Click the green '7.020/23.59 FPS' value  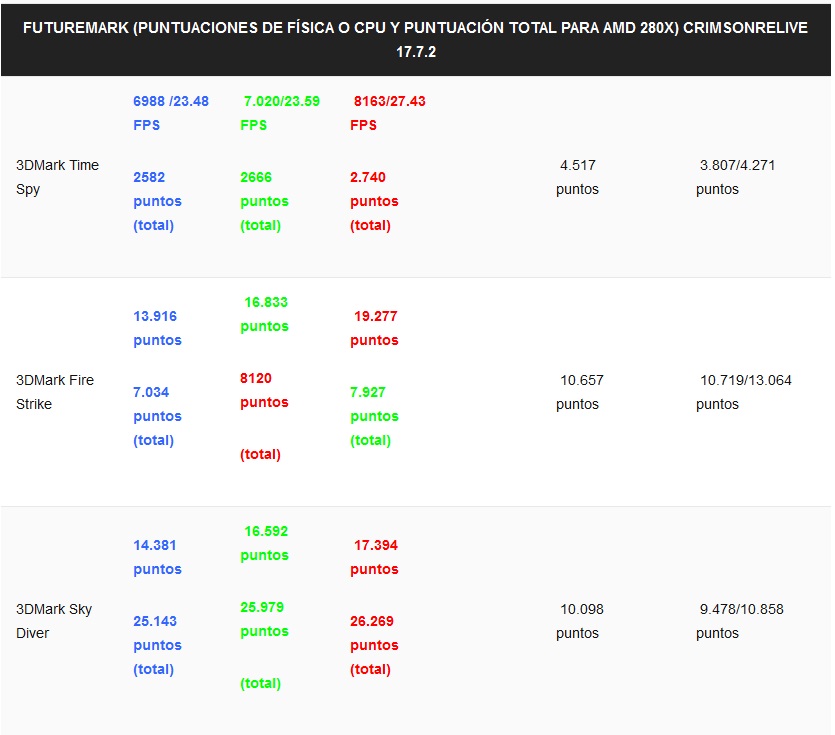point(280,113)
